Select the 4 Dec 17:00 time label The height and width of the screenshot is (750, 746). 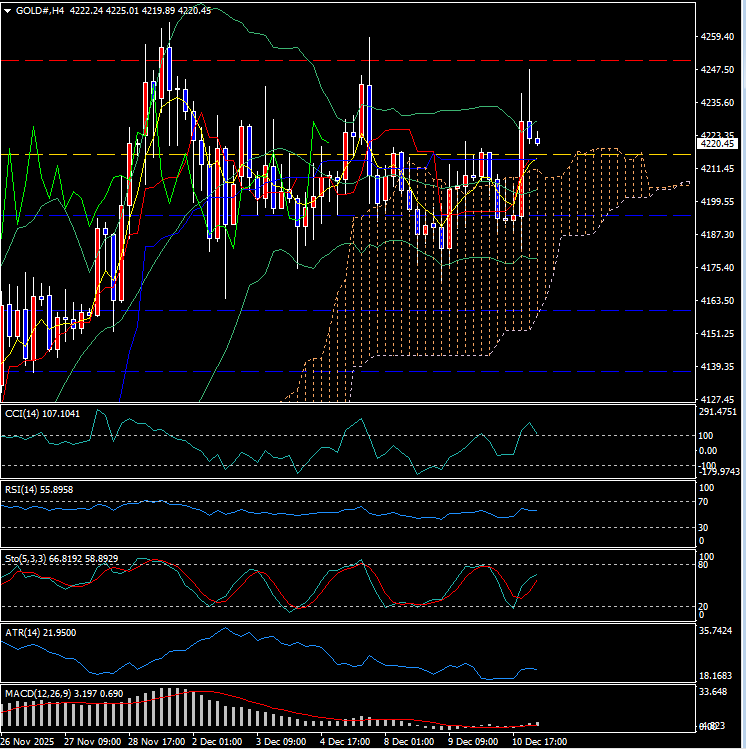[345, 742]
